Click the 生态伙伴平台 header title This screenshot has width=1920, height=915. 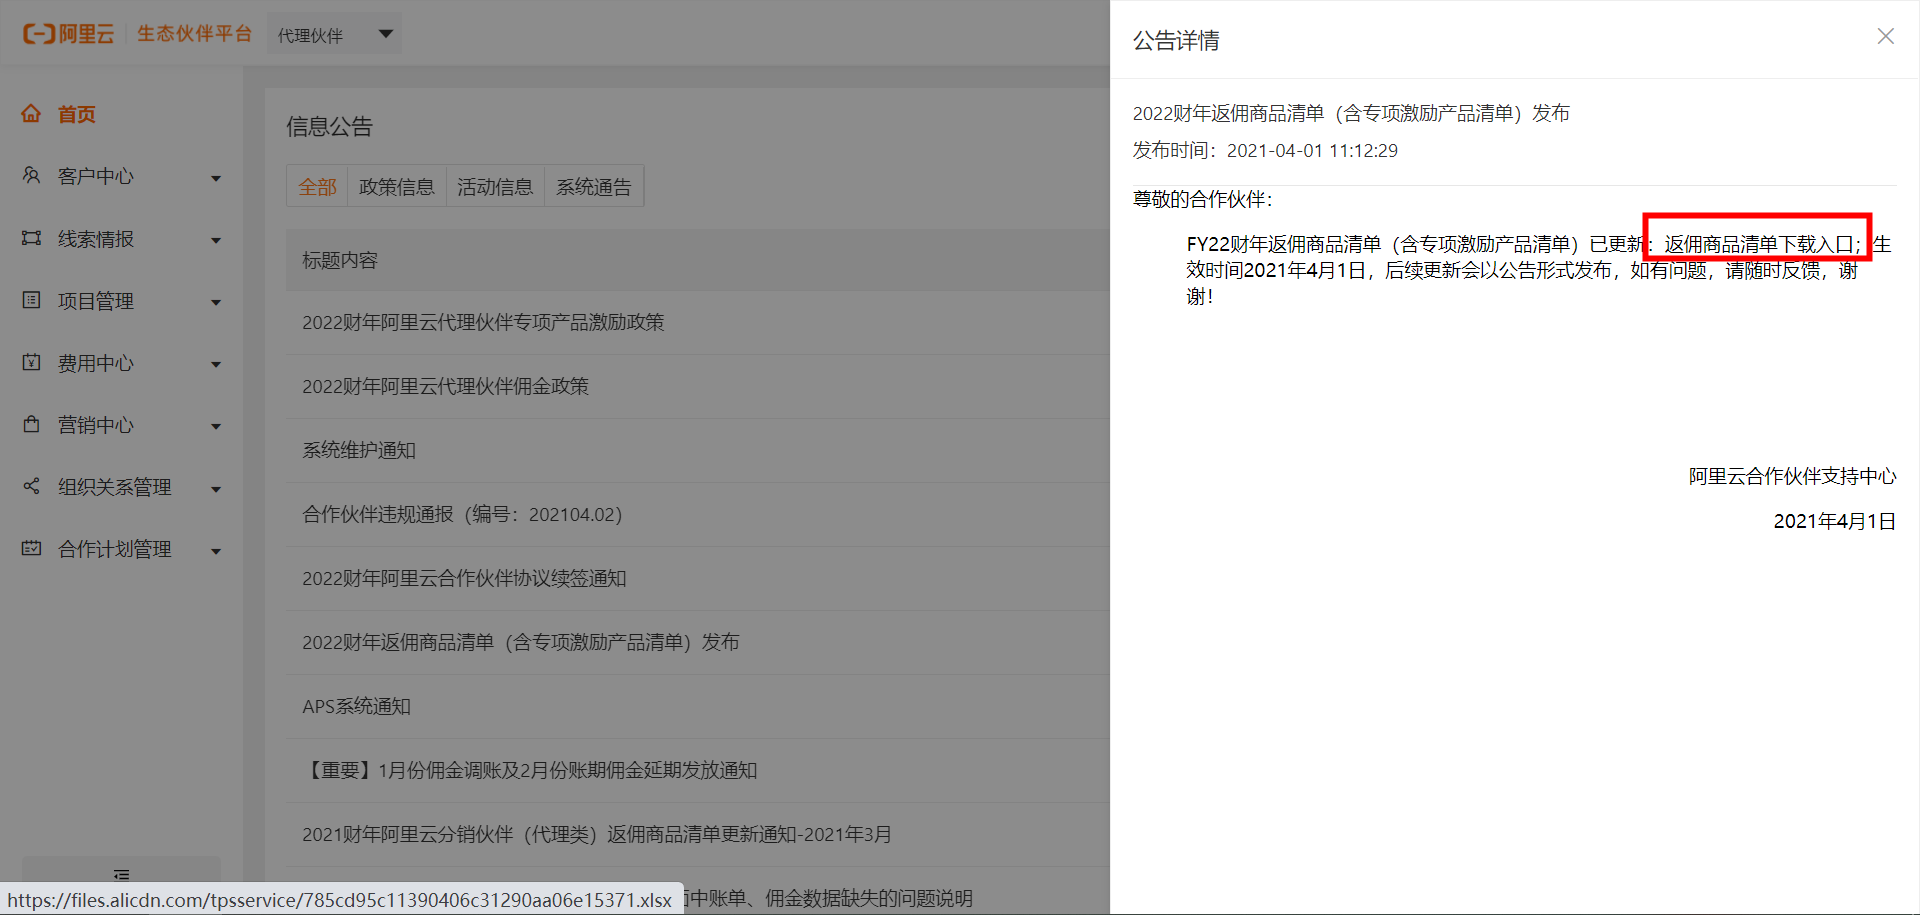click(x=194, y=34)
